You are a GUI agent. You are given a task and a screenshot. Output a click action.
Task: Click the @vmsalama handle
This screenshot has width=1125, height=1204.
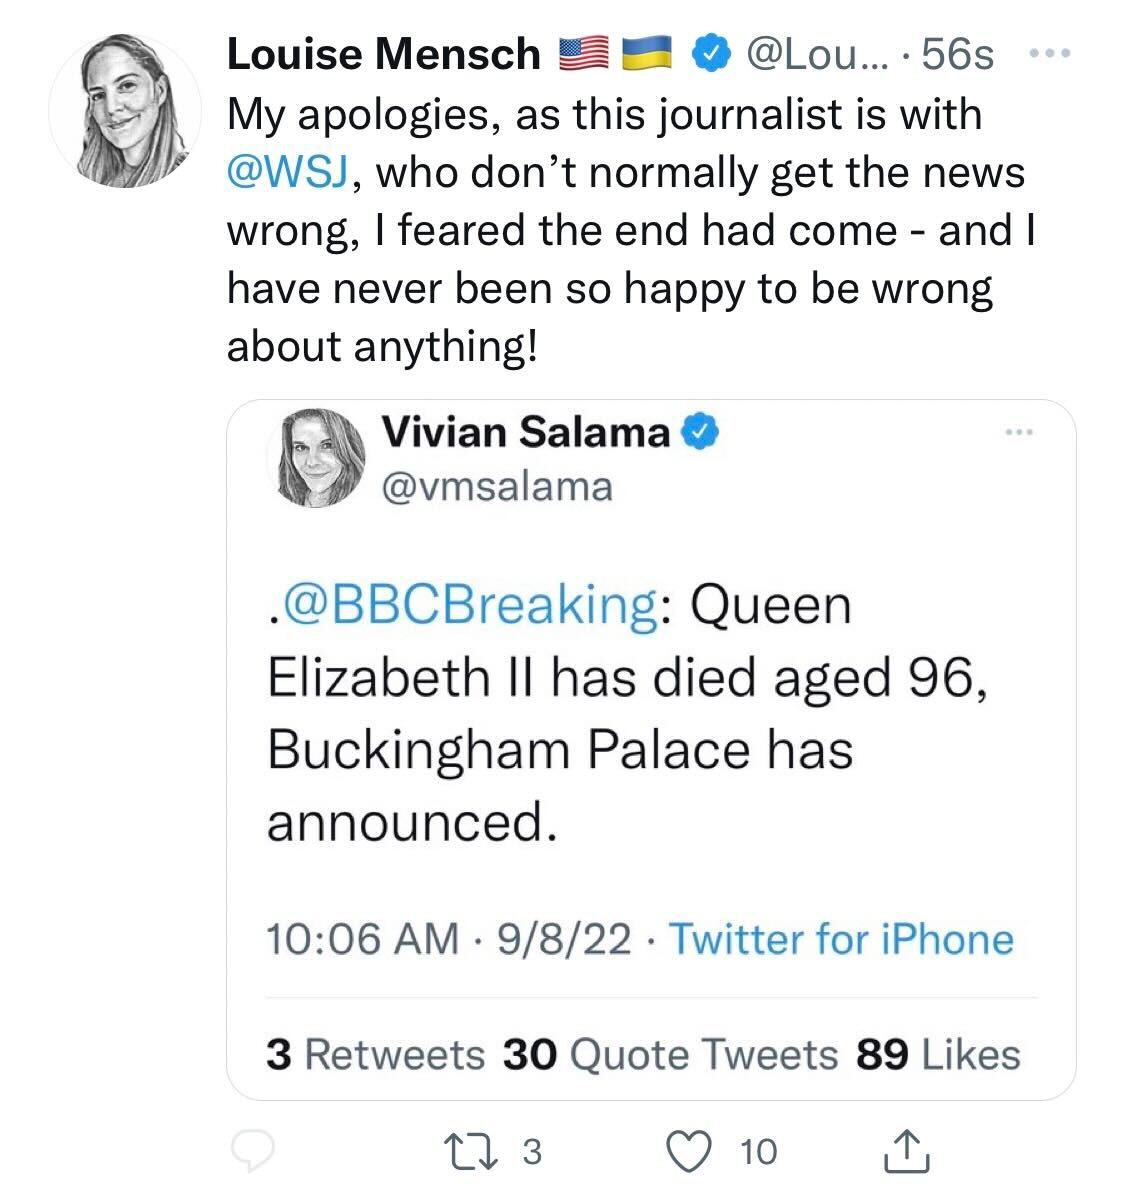tap(496, 486)
